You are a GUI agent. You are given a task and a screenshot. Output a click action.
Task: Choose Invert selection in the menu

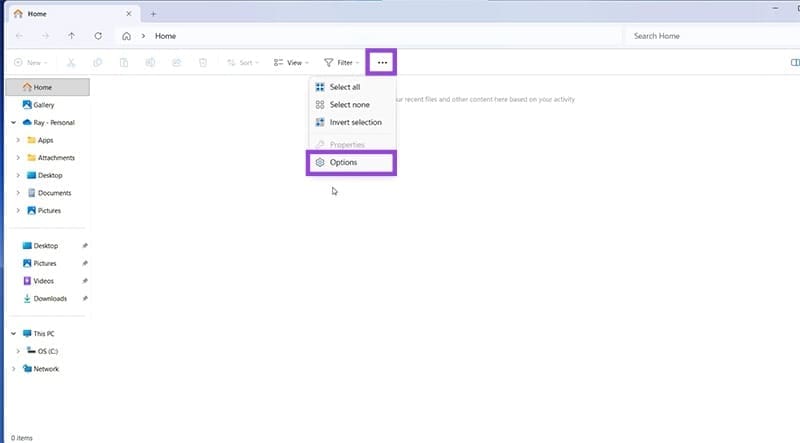(355, 122)
